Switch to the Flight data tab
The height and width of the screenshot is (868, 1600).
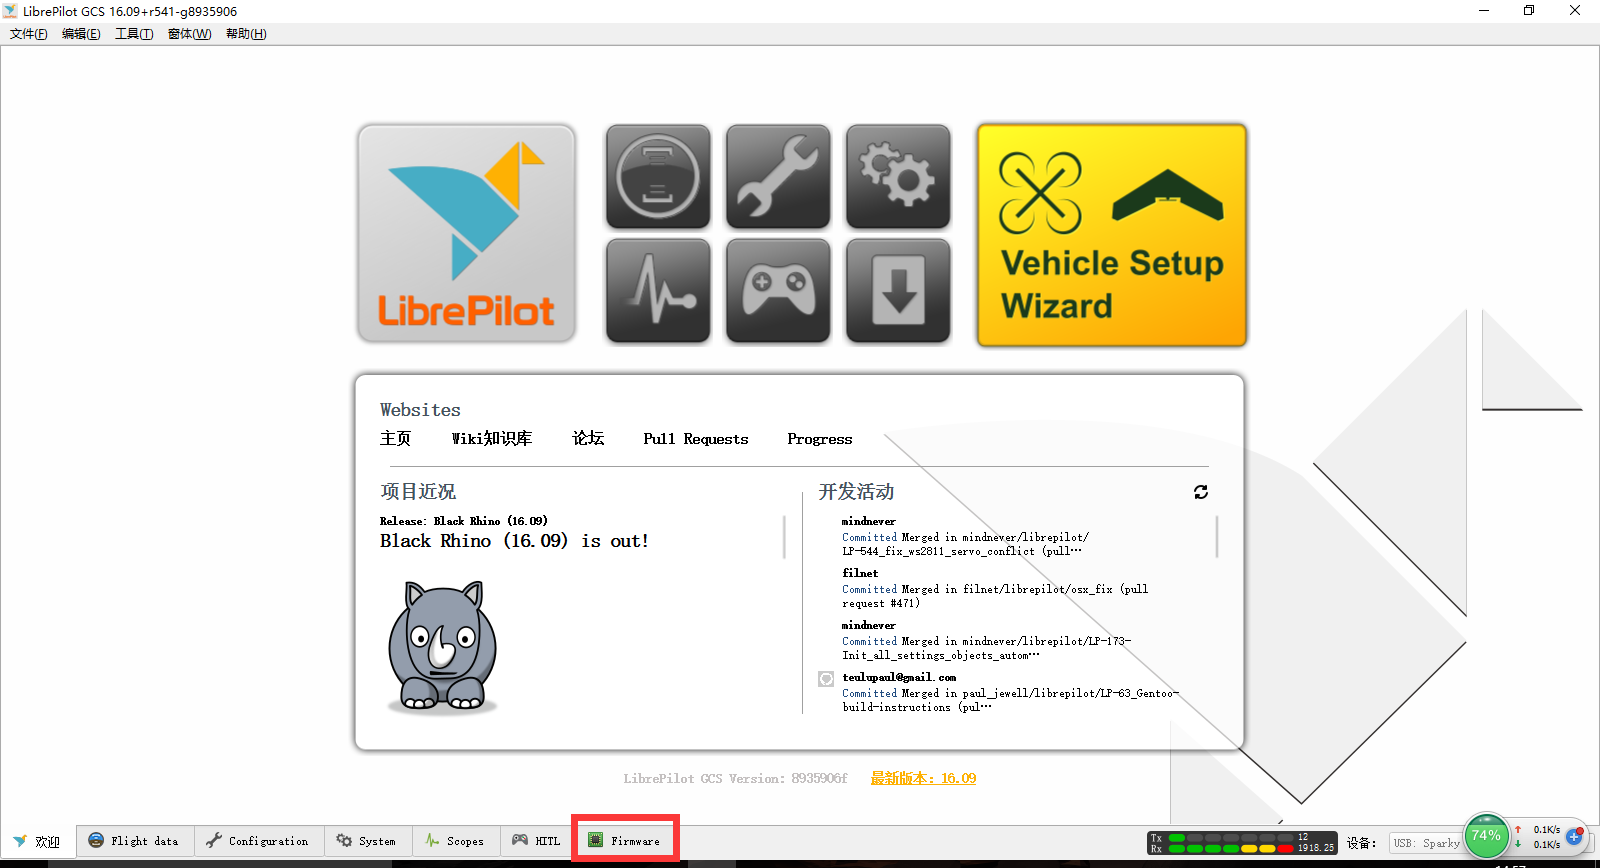pyautogui.click(x=134, y=841)
